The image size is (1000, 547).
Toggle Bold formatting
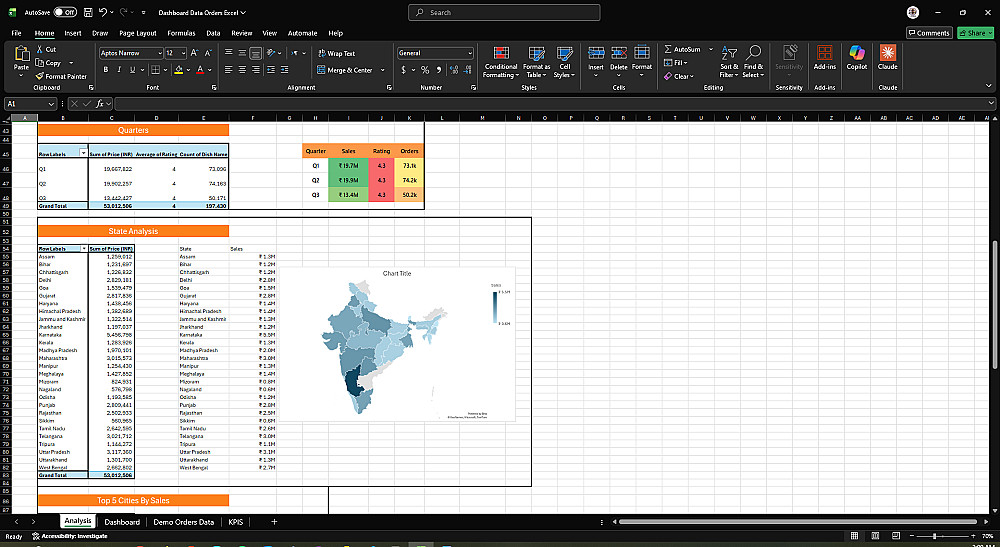click(x=105, y=70)
